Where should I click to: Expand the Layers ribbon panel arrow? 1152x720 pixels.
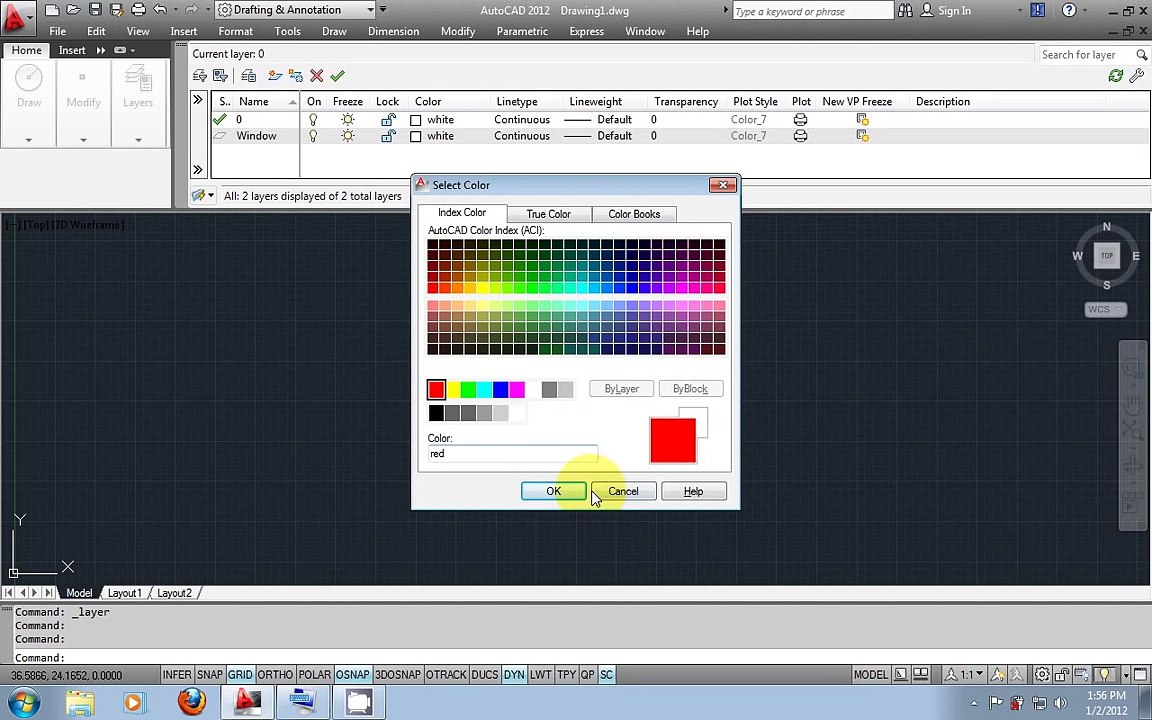coord(138,140)
